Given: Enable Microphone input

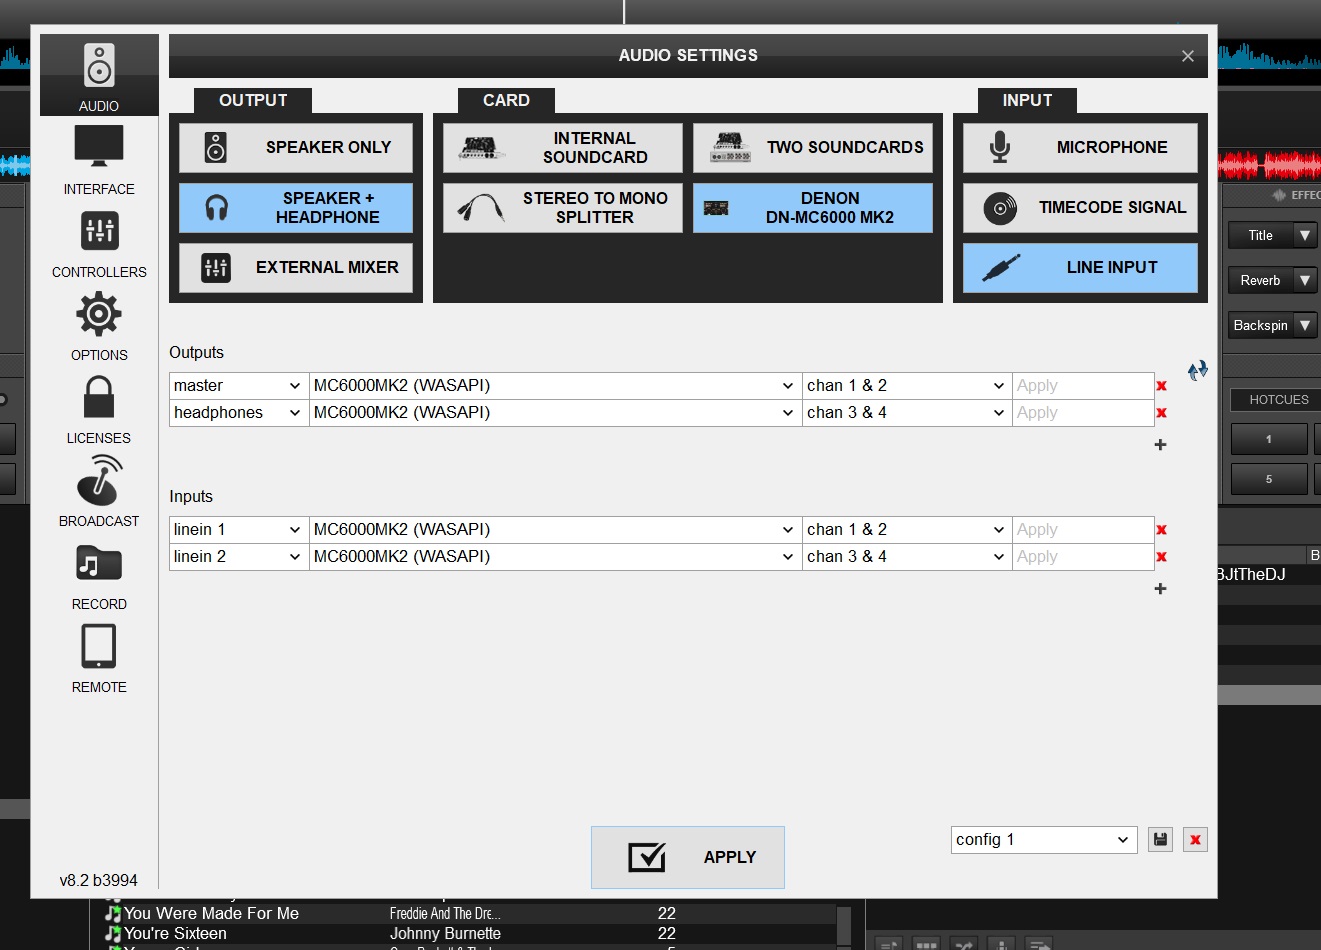Looking at the screenshot, I should coord(1080,148).
